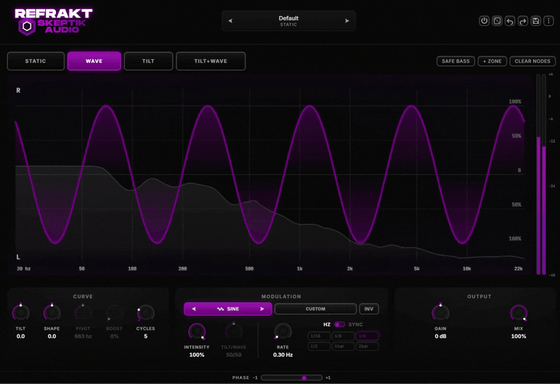
Task: Click the Refrakt Skeptik Audio logo
Action: (53, 22)
